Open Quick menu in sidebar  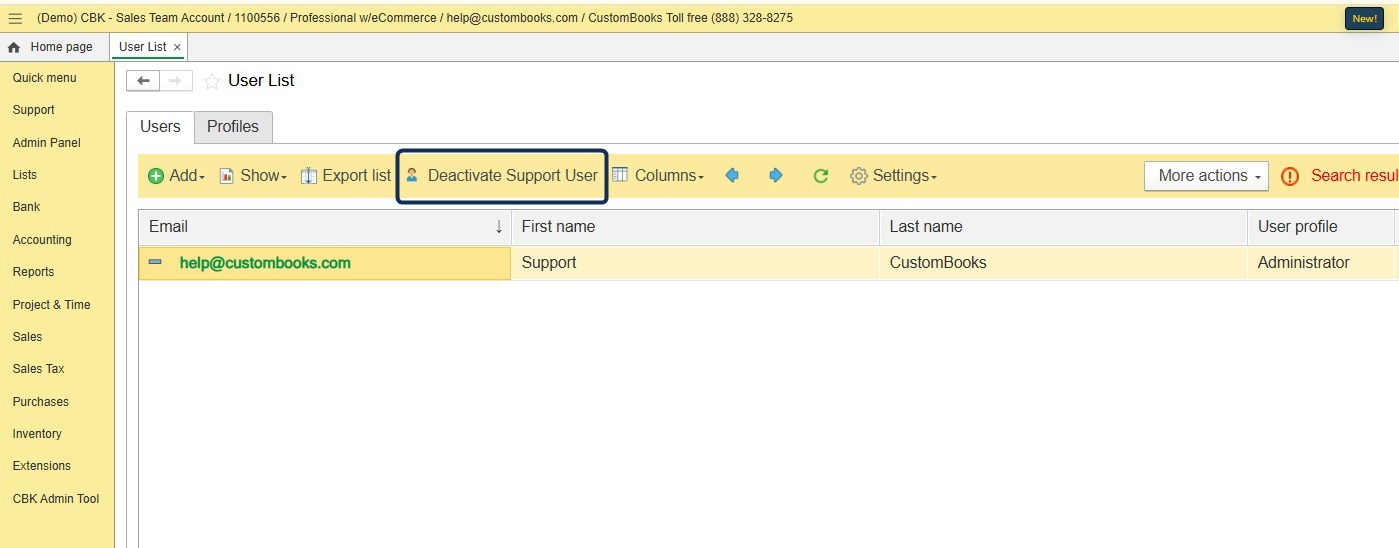45,78
